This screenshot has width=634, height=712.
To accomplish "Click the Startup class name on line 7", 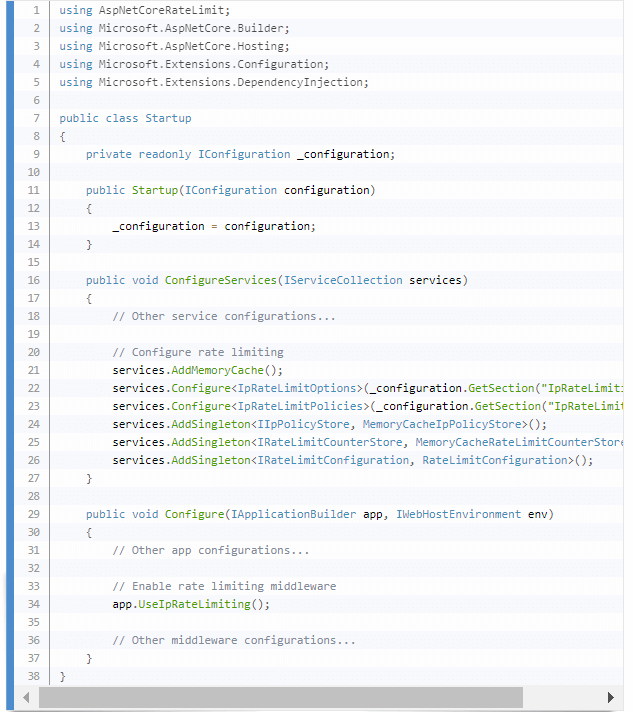I will [168, 118].
